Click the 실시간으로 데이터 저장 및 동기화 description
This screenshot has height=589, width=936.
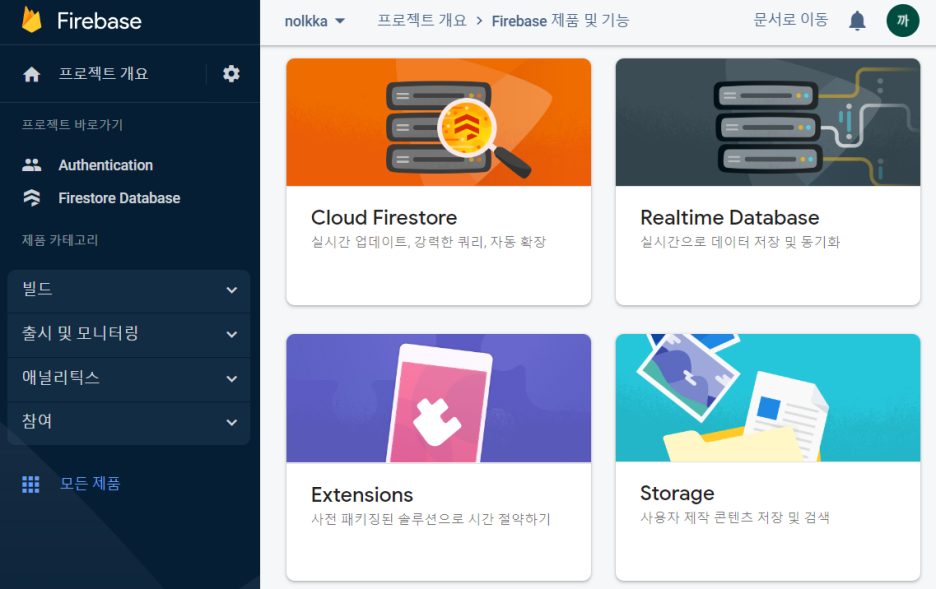click(740, 242)
